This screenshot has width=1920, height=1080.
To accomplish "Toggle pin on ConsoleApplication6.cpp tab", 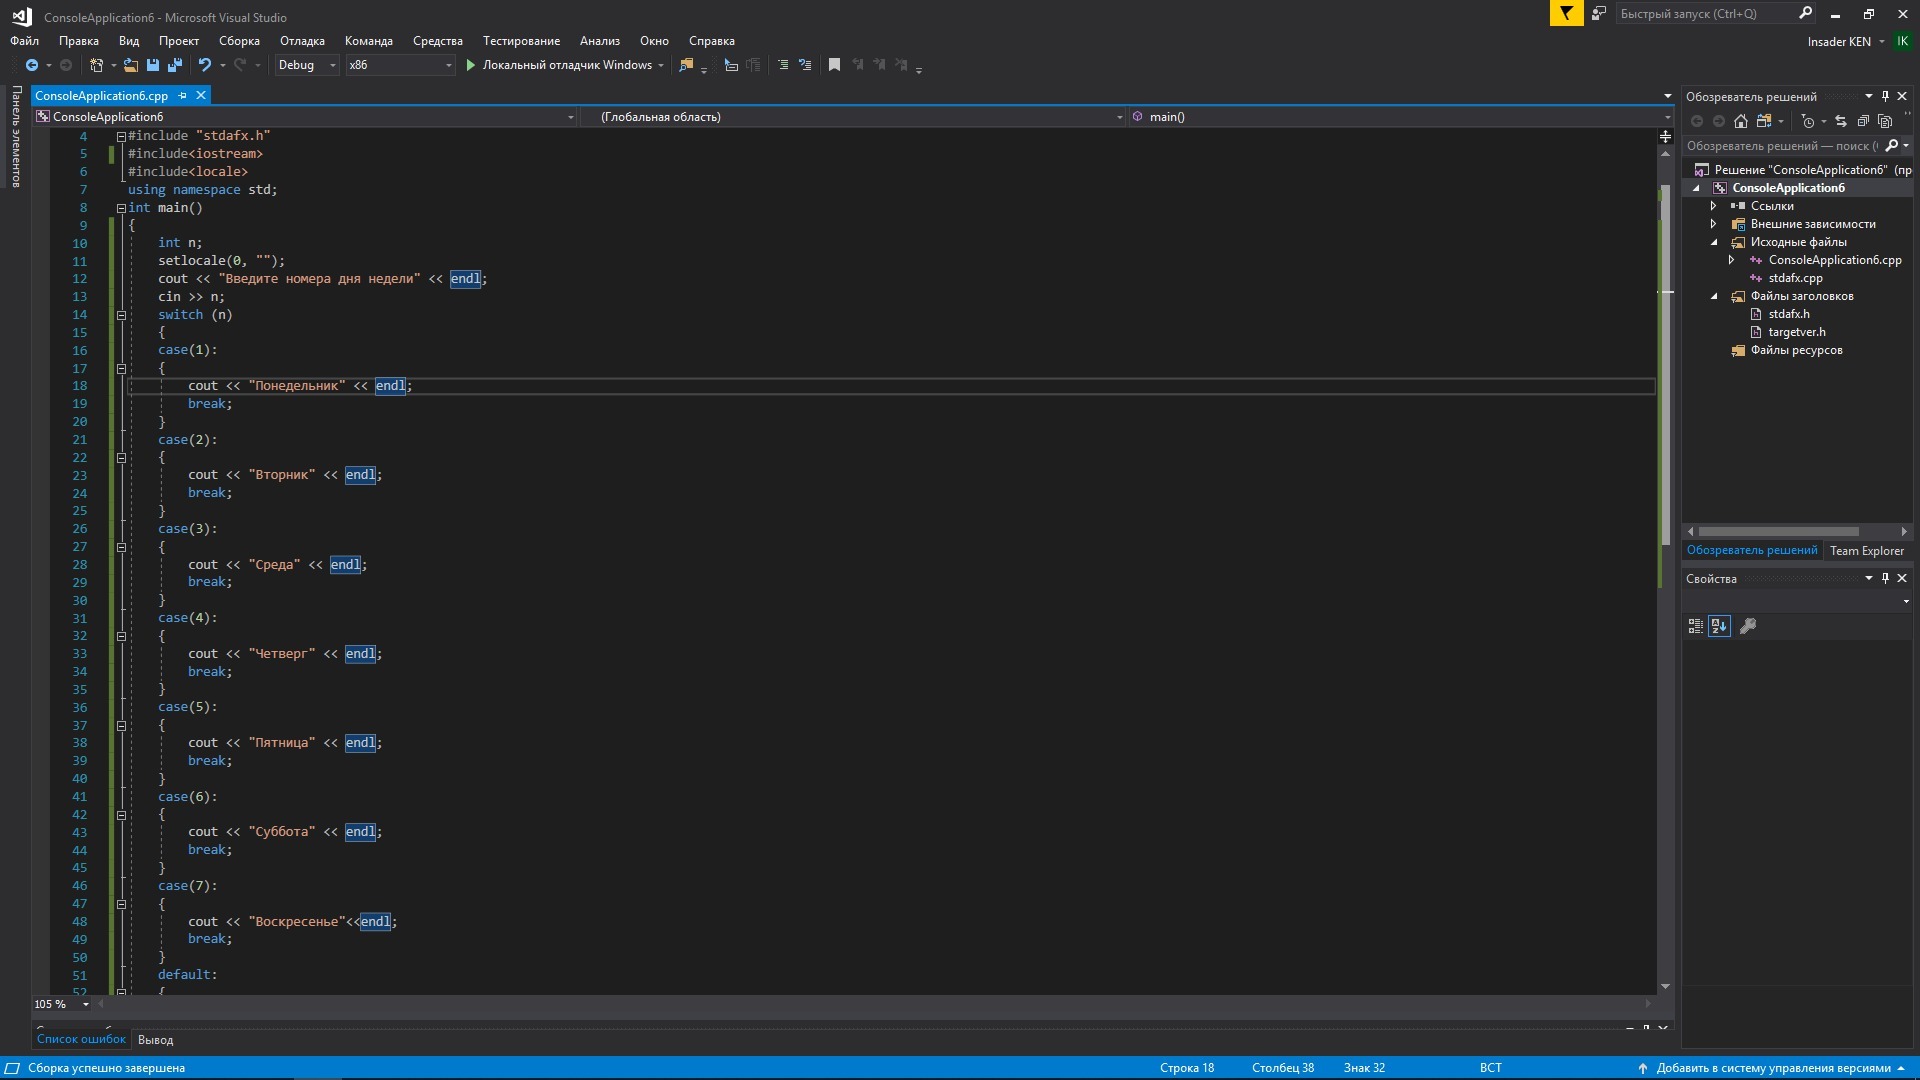I will [182, 95].
